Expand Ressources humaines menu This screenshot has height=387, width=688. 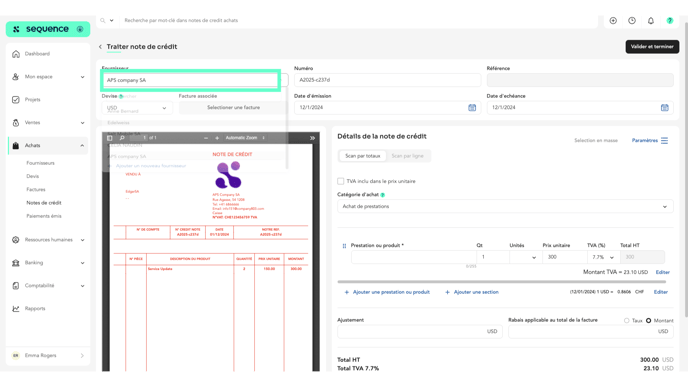[x=48, y=240]
